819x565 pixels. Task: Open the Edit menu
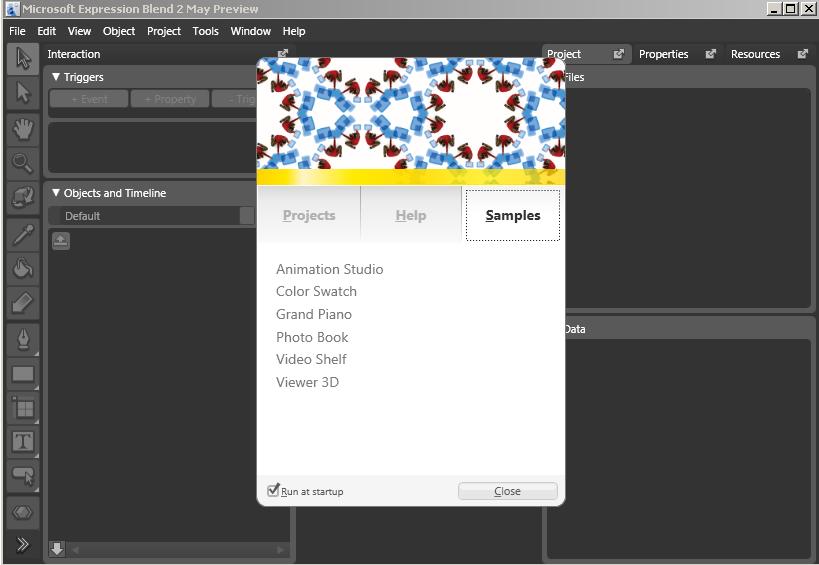click(46, 31)
